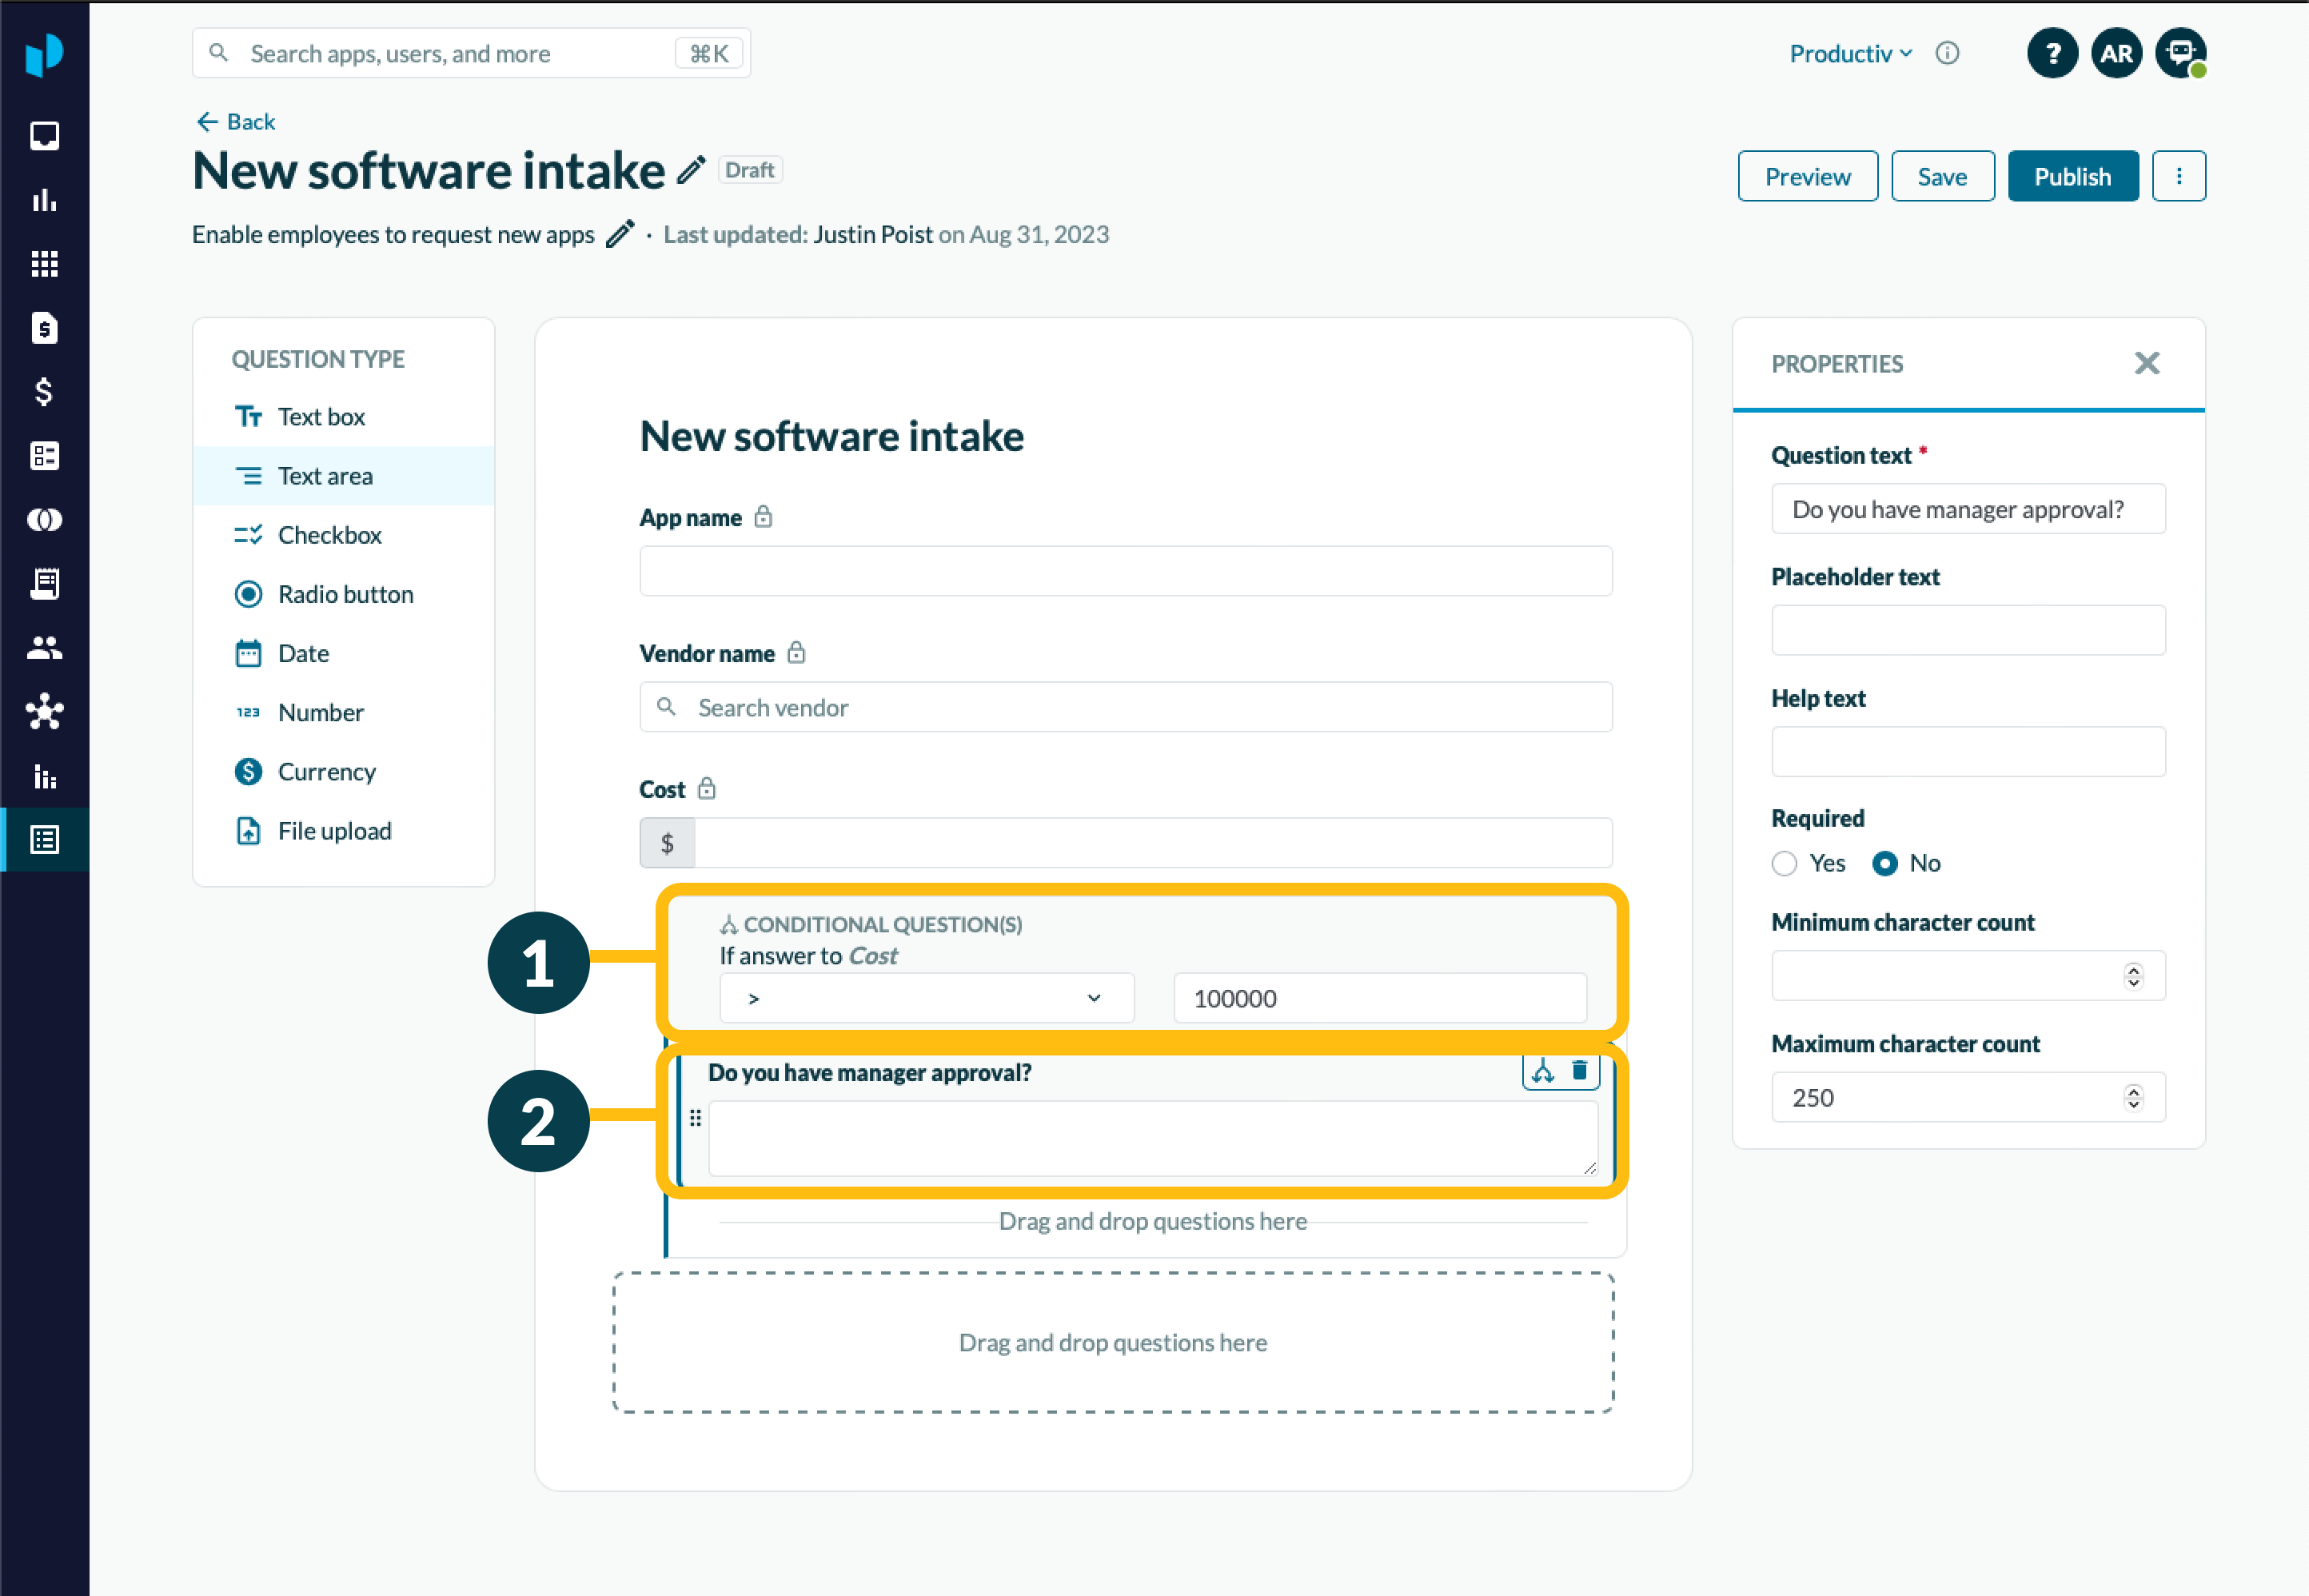
Task: Choose Radio button question type
Action: pos(344,594)
